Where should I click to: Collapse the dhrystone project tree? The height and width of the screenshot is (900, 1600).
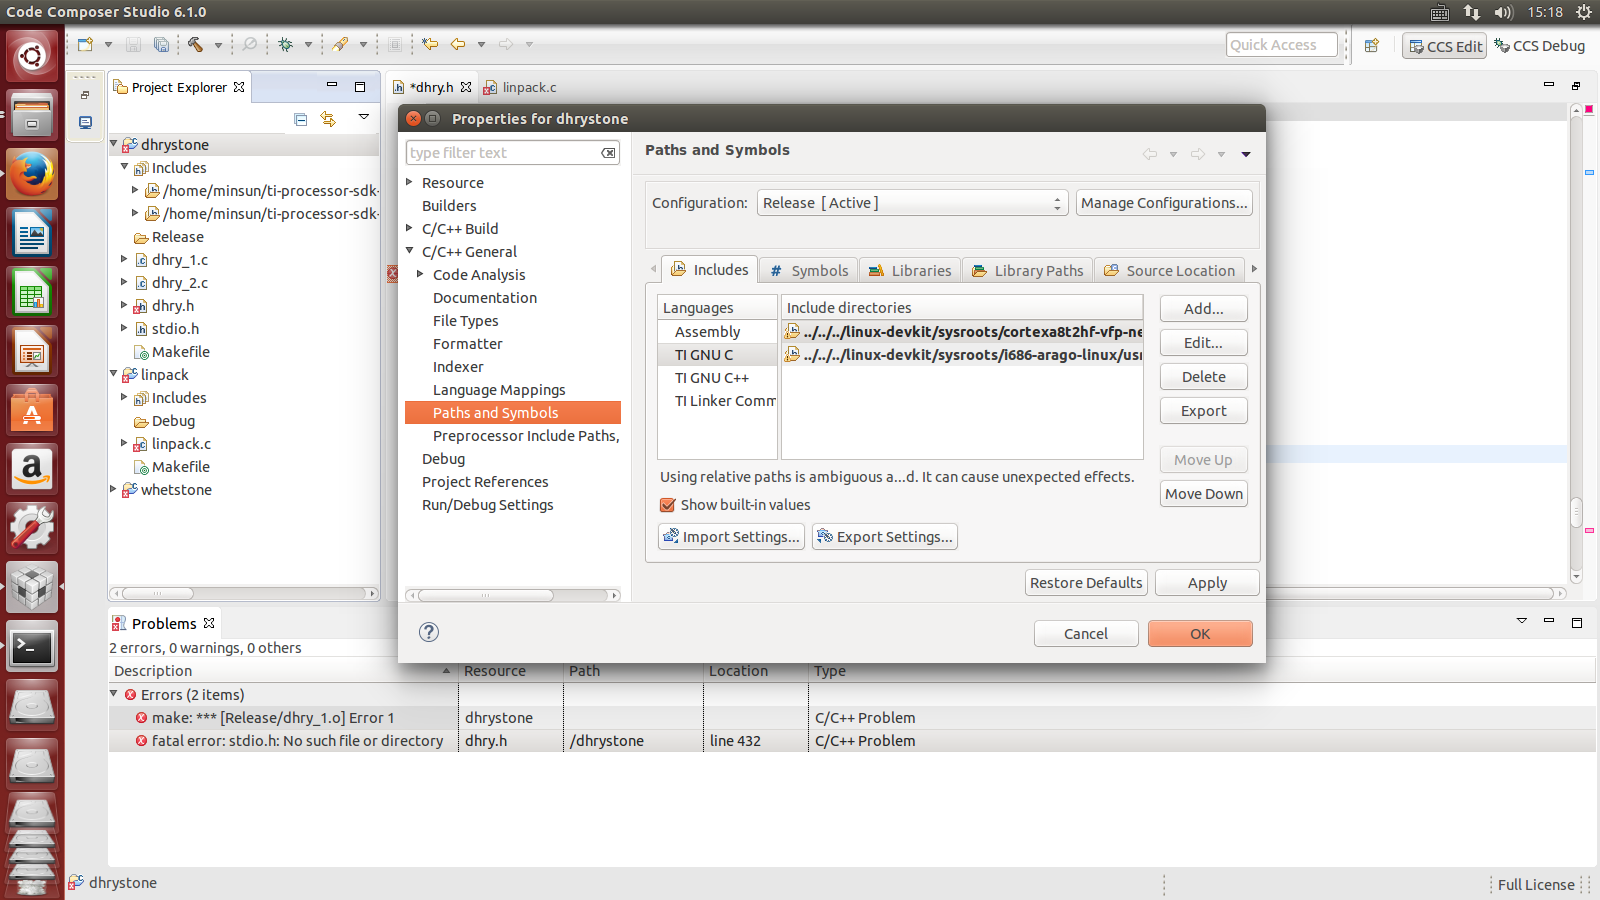(x=114, y=144)
